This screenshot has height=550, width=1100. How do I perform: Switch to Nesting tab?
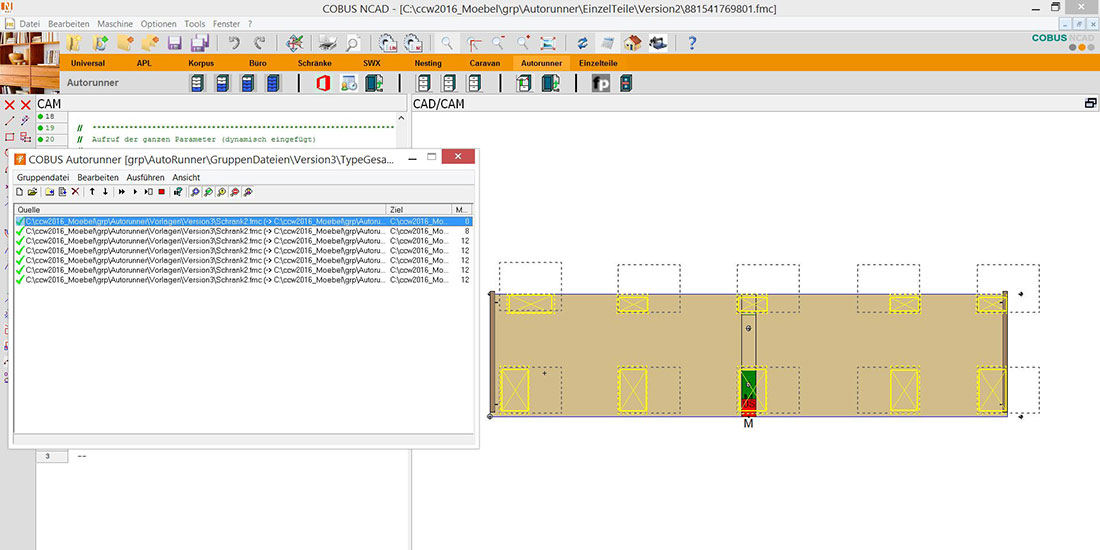pos(428,63)
